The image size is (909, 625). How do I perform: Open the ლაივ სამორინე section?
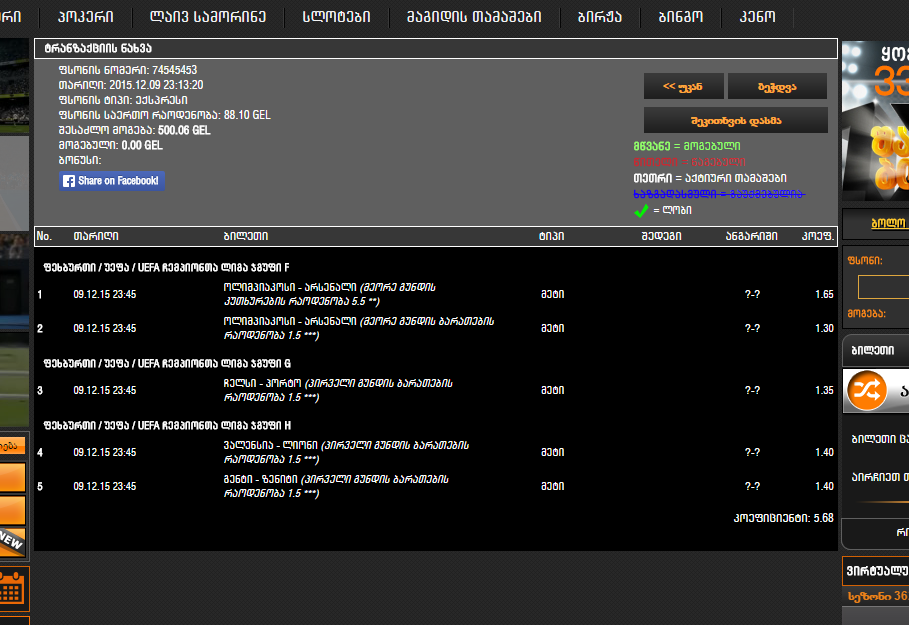[208, 15]
